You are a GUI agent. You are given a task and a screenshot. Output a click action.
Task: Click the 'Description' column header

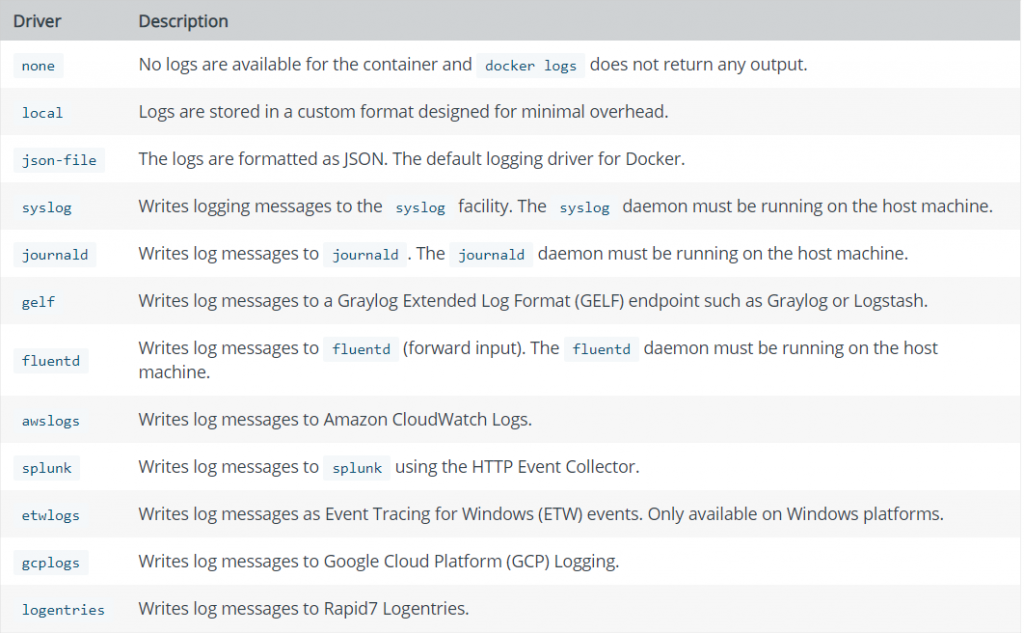click(183, 21)
